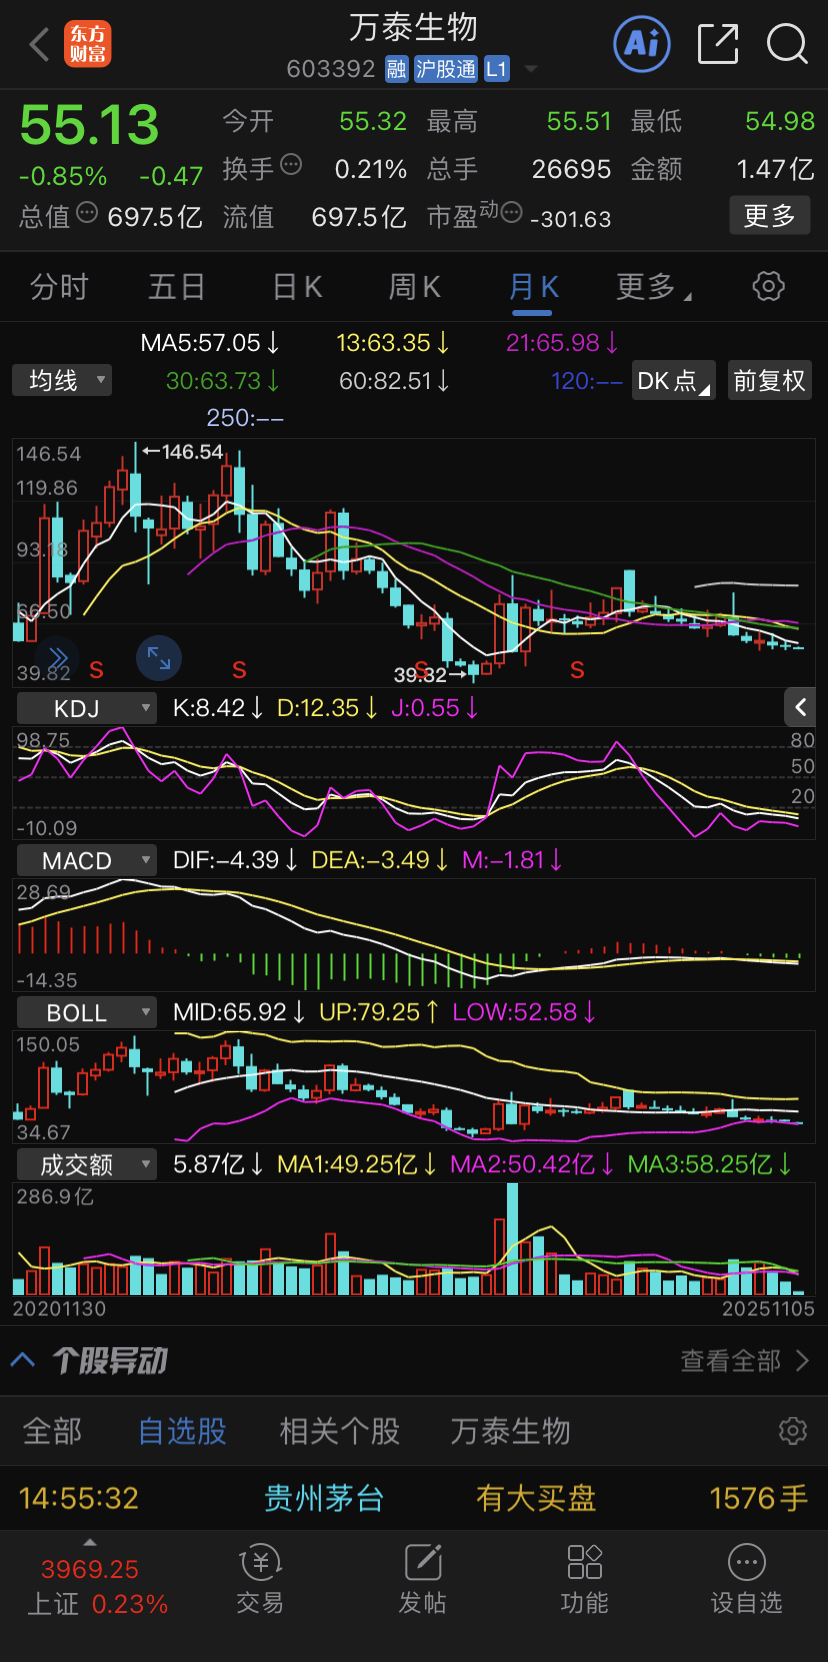Tap the 万泰生物 title text

click(413, 28)
